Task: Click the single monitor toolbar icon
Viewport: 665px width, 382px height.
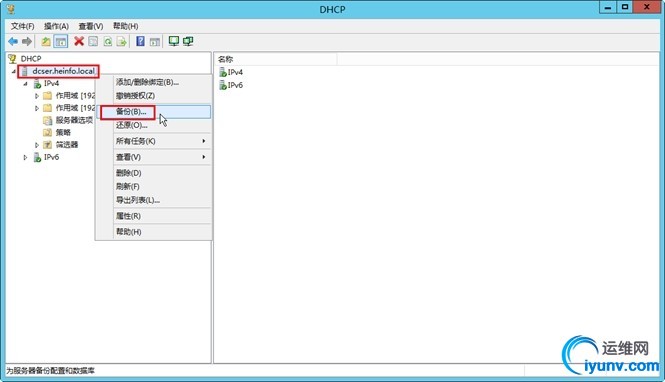Action: (x=173, y=41)
